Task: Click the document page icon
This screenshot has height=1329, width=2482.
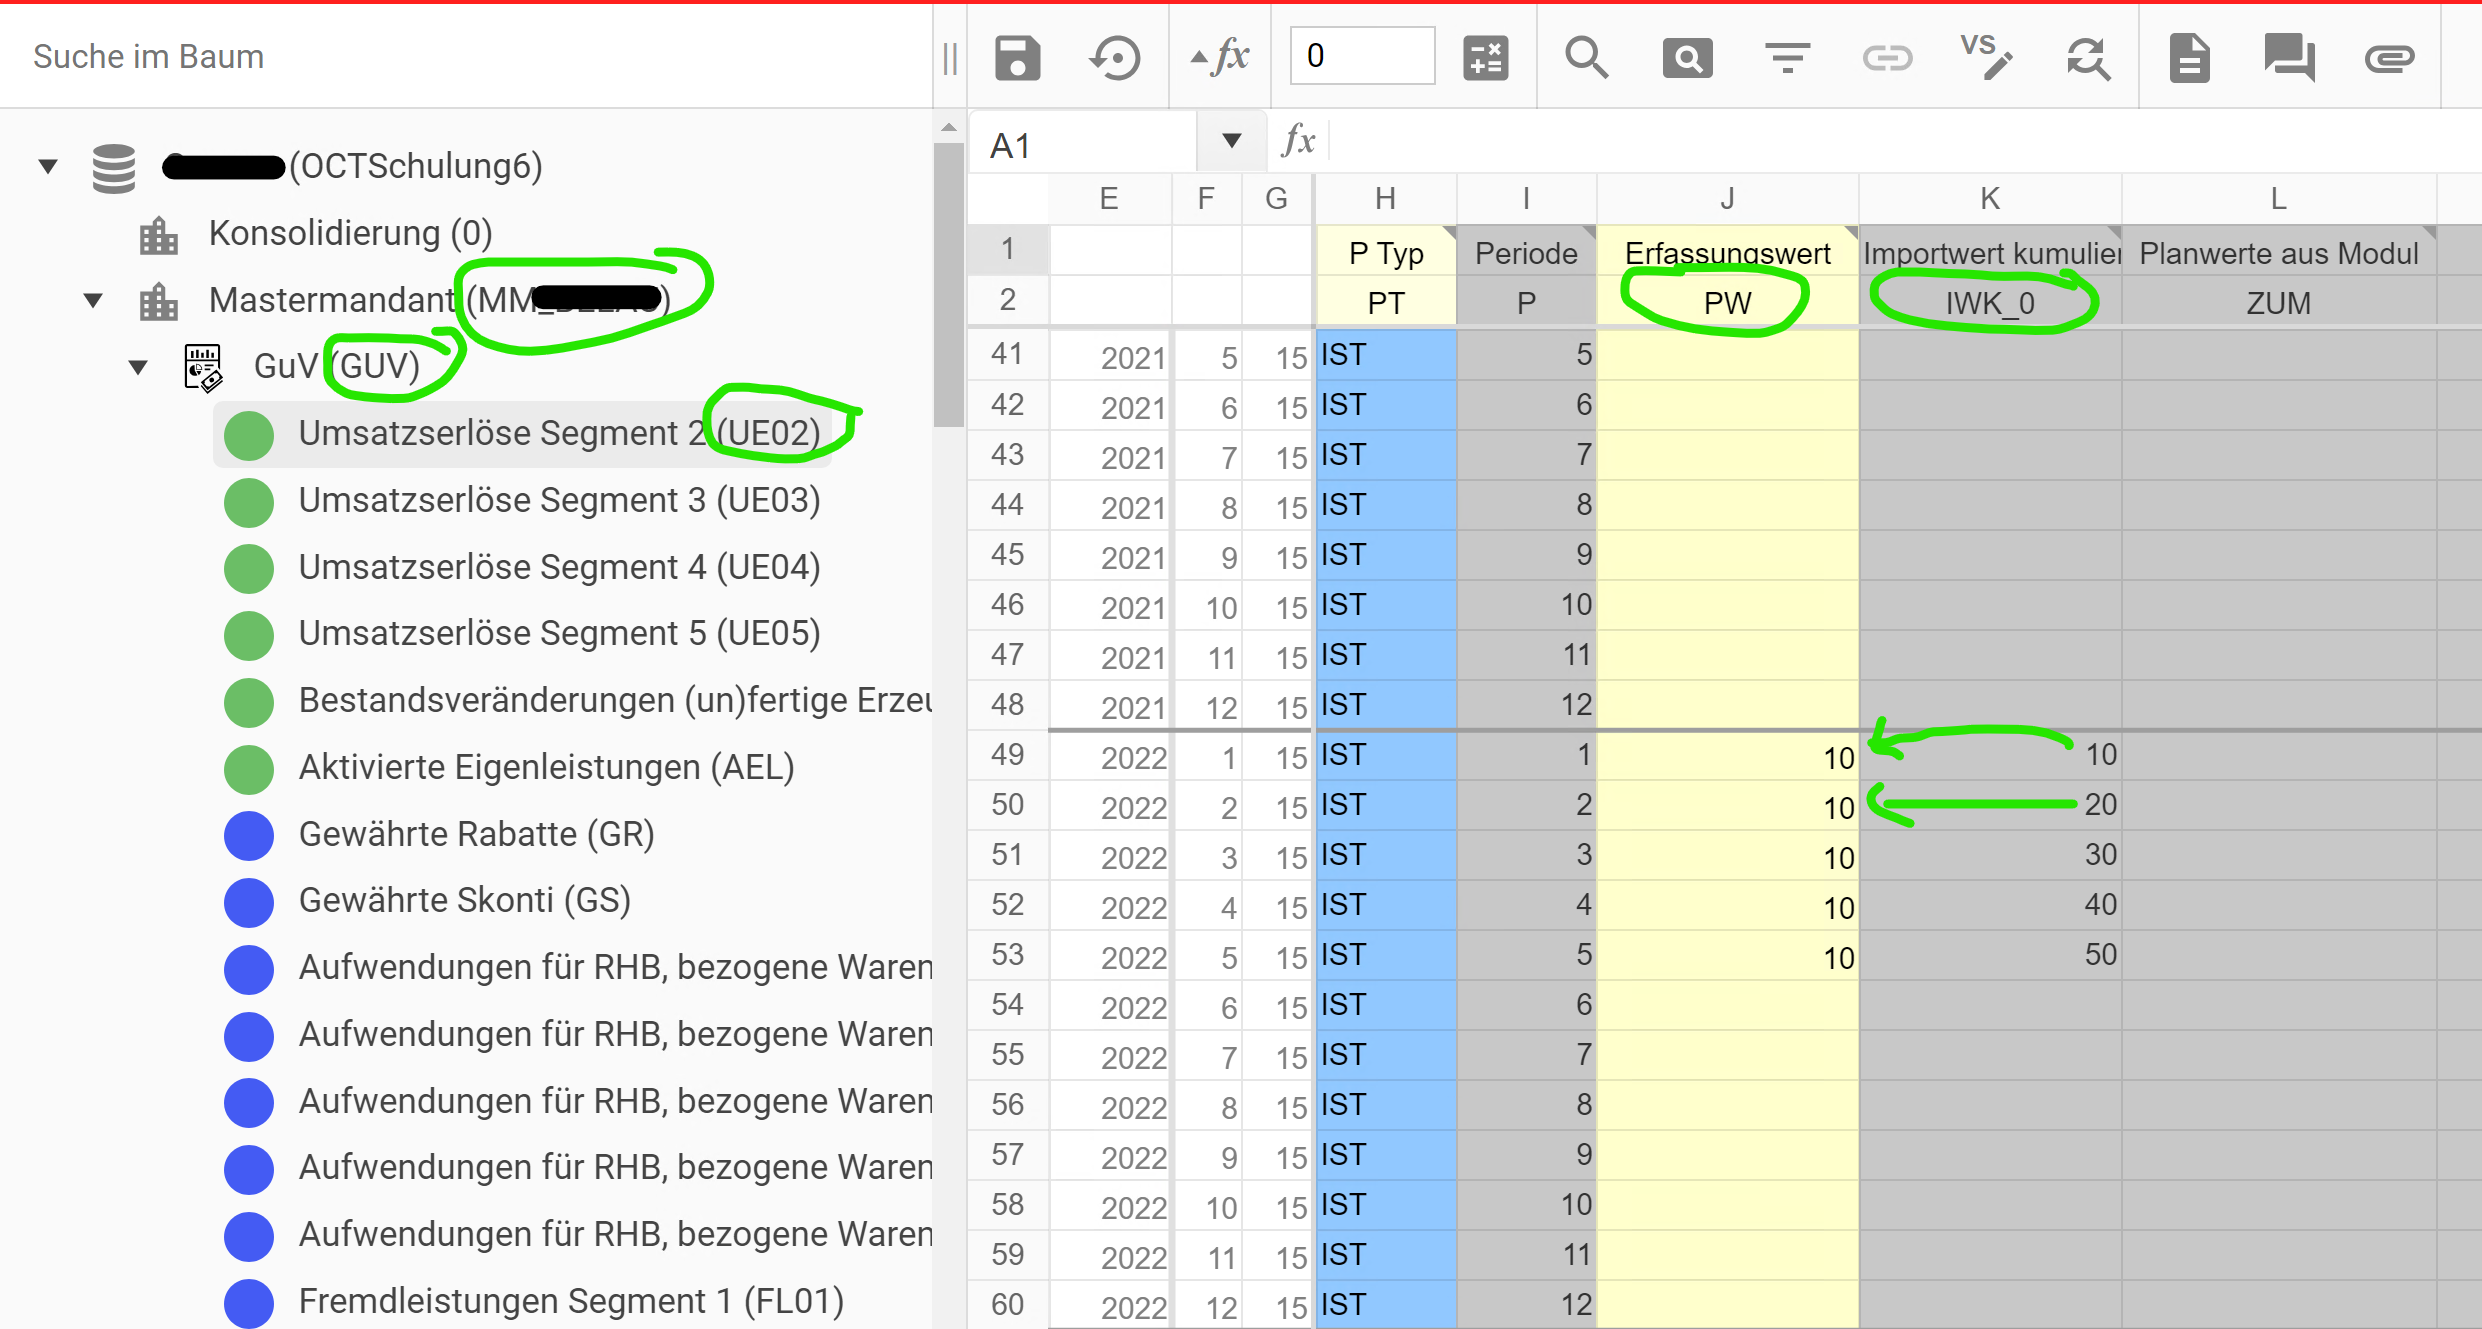Action: [2189, 57]
